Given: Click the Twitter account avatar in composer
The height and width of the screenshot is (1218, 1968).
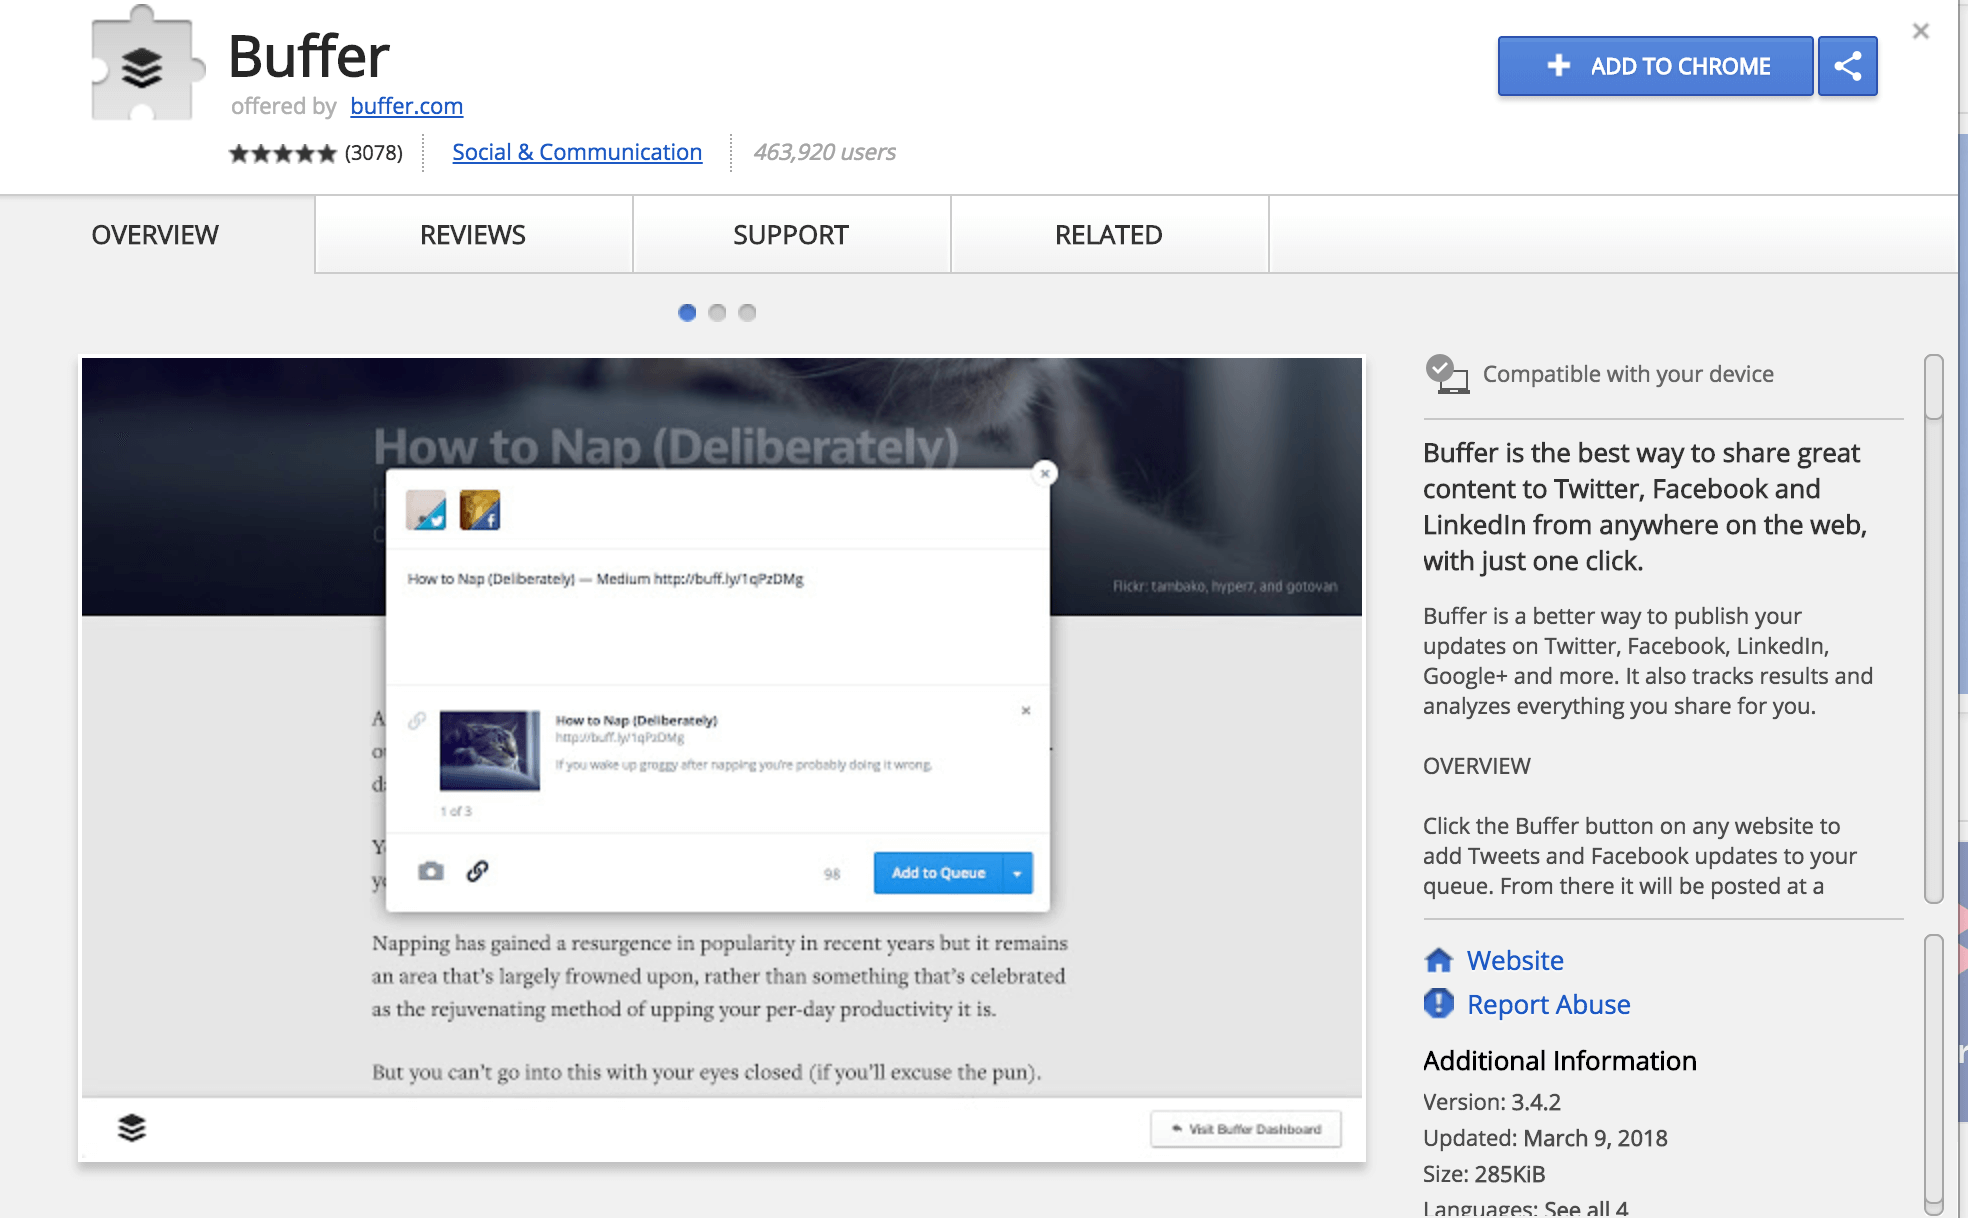Looking at the screenshot, I should 426,510.
